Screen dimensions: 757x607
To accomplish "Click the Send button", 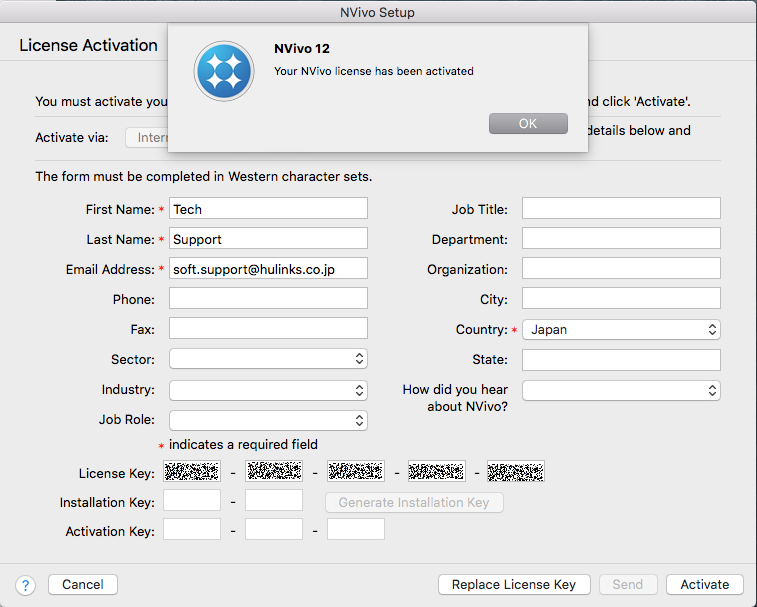I will coord(628,584).
